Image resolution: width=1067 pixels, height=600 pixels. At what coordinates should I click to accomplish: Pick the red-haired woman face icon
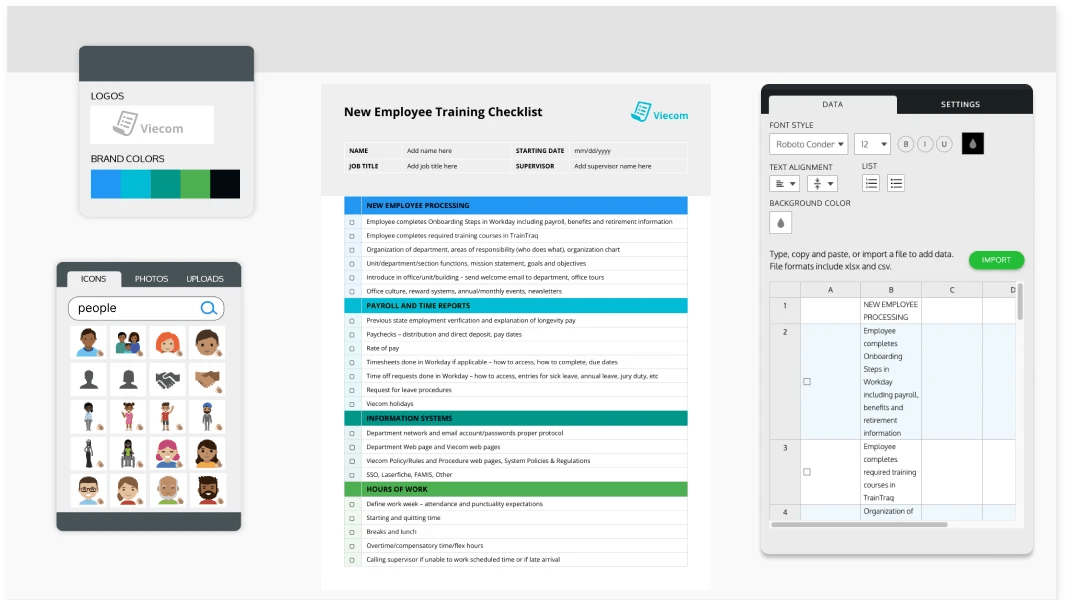167,343
